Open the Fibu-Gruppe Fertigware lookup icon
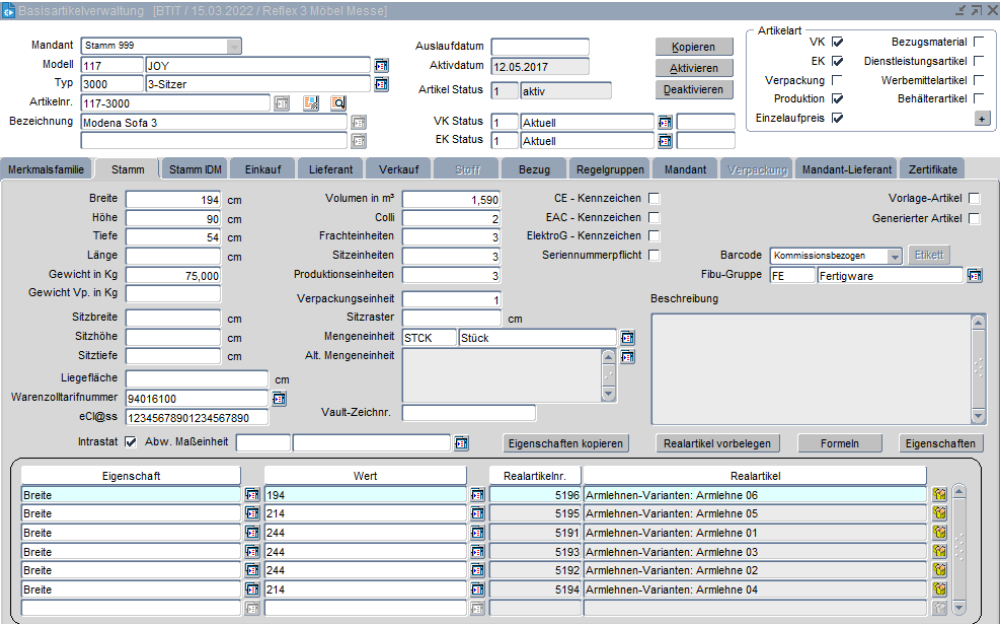The image size is (1001, 625). [974, 275]
